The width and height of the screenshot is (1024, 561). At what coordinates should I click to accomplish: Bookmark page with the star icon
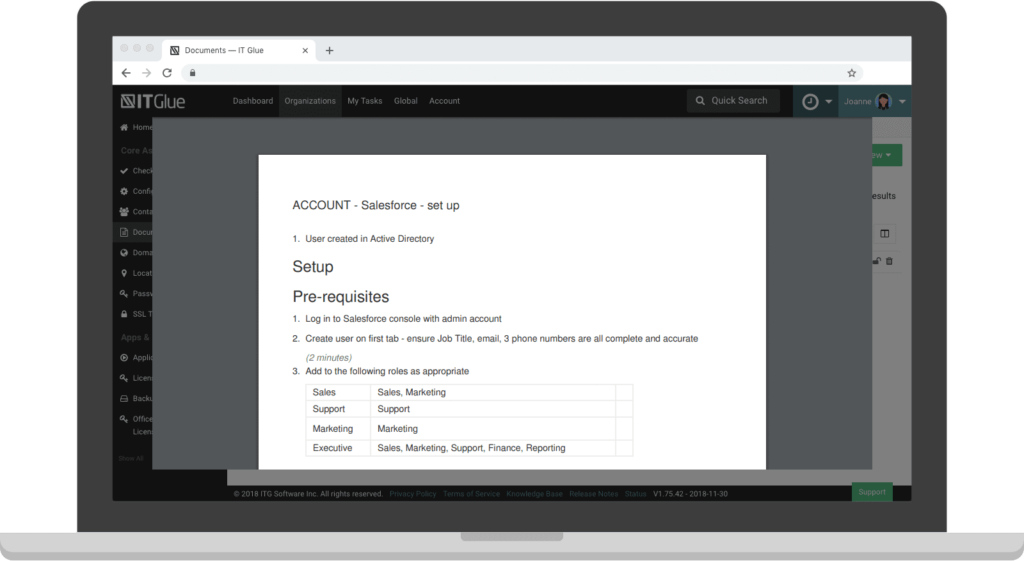[x=851, y=73]
